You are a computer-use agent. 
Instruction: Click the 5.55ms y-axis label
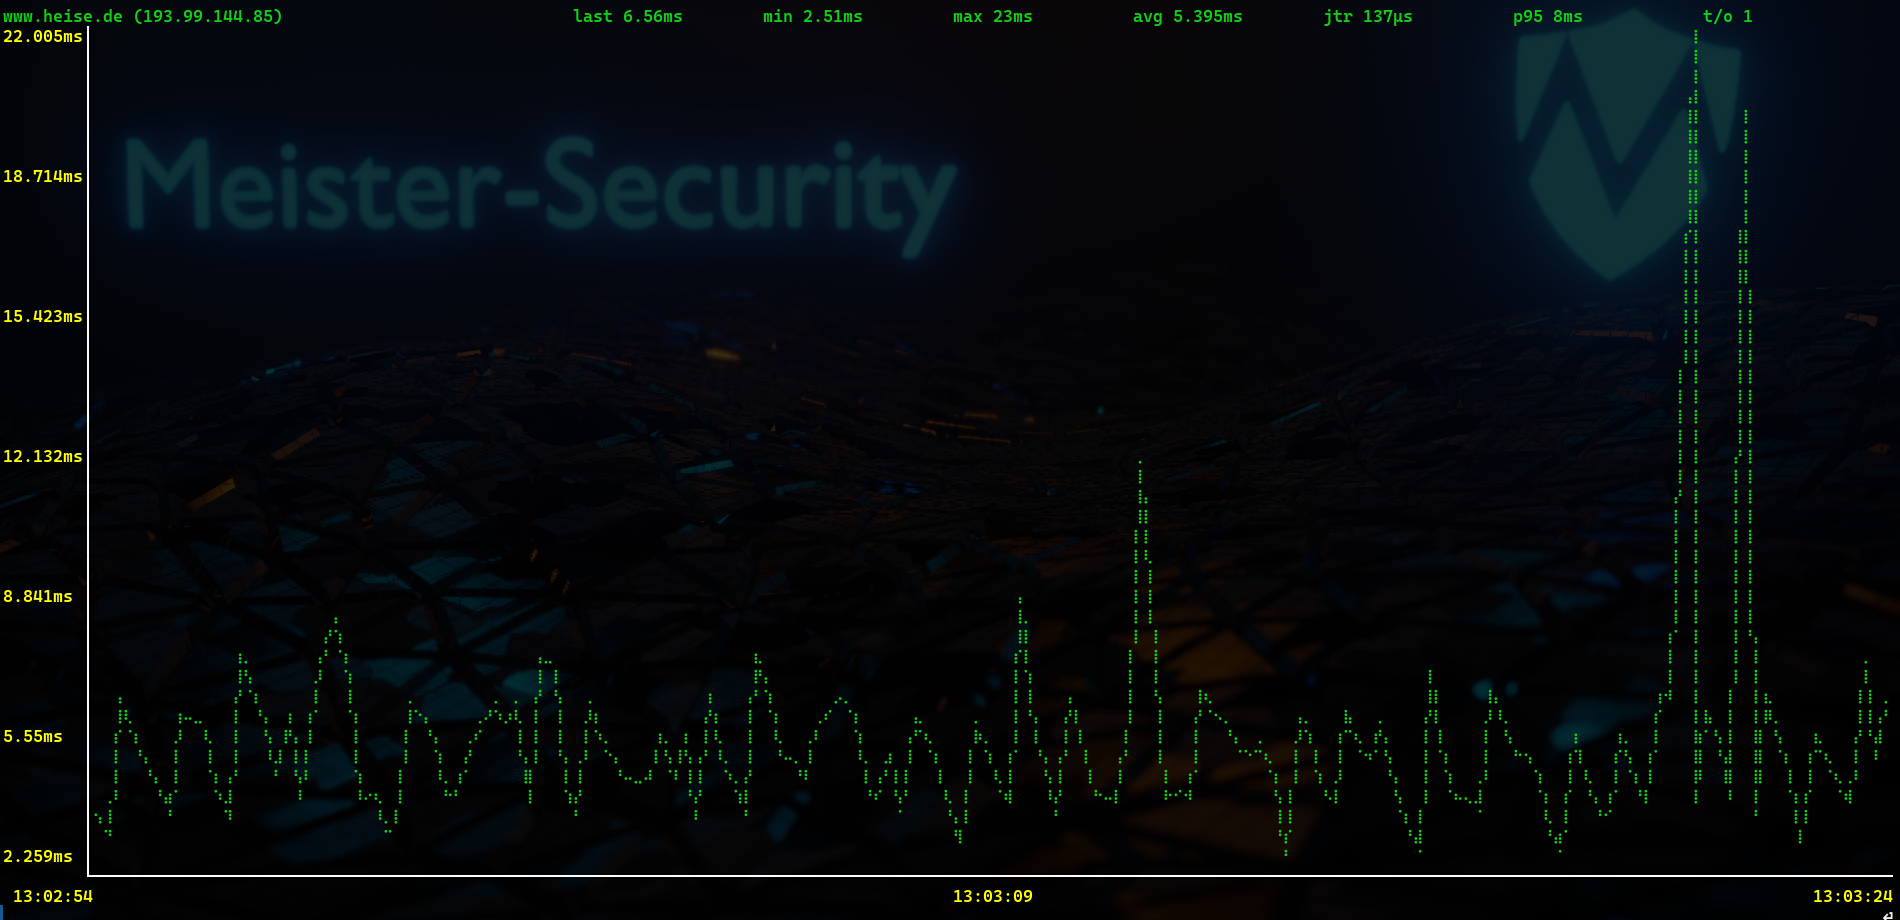pyautogui.click(x=33, y=737)
